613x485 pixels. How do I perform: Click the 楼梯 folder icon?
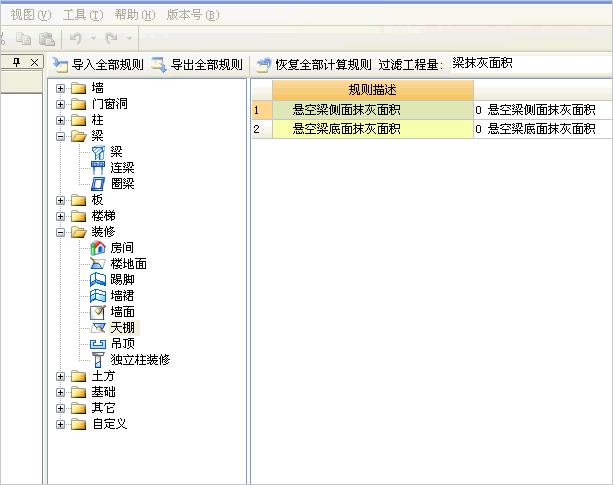point(79,217)
